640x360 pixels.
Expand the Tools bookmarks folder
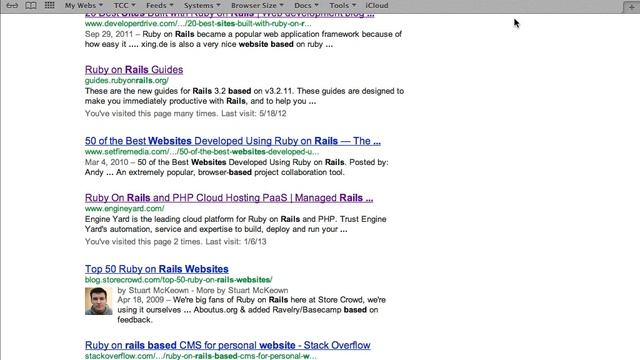342,5
